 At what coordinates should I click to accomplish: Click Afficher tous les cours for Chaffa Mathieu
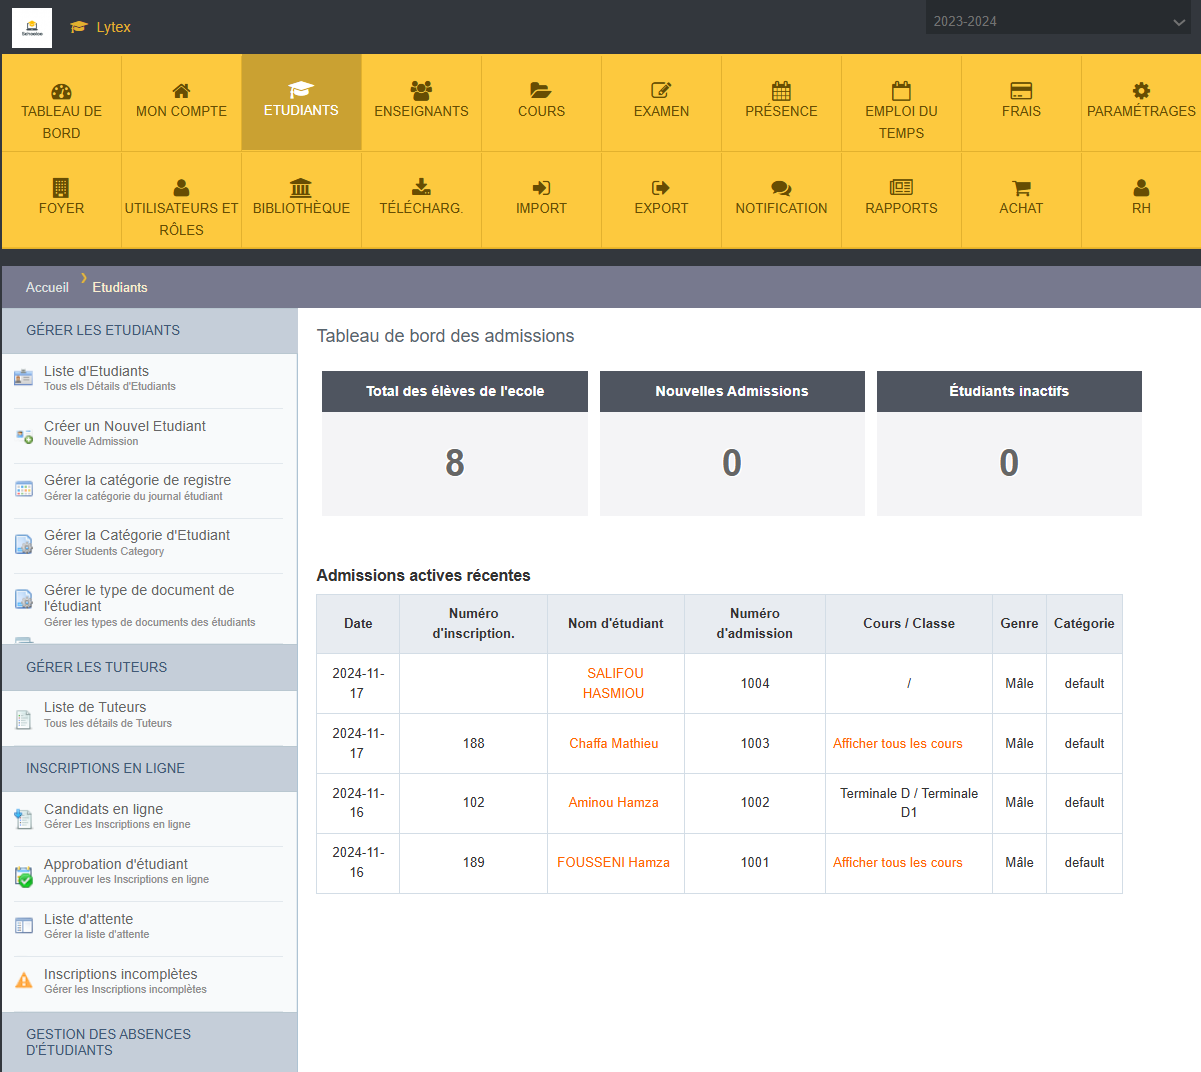tap(897, 743)
